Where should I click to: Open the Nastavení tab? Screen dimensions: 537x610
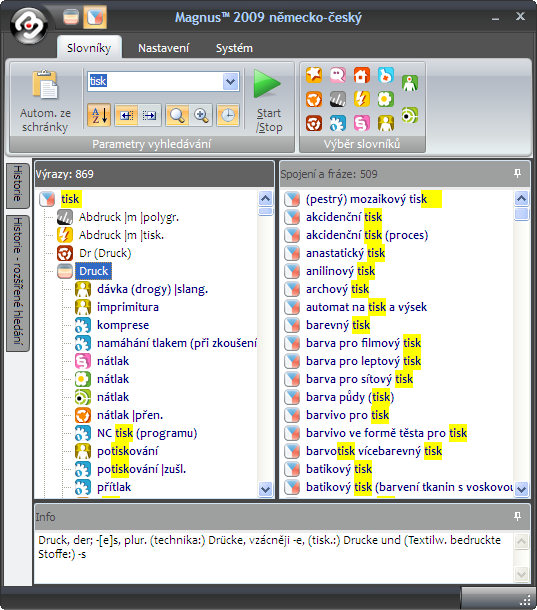click(163, 48)
